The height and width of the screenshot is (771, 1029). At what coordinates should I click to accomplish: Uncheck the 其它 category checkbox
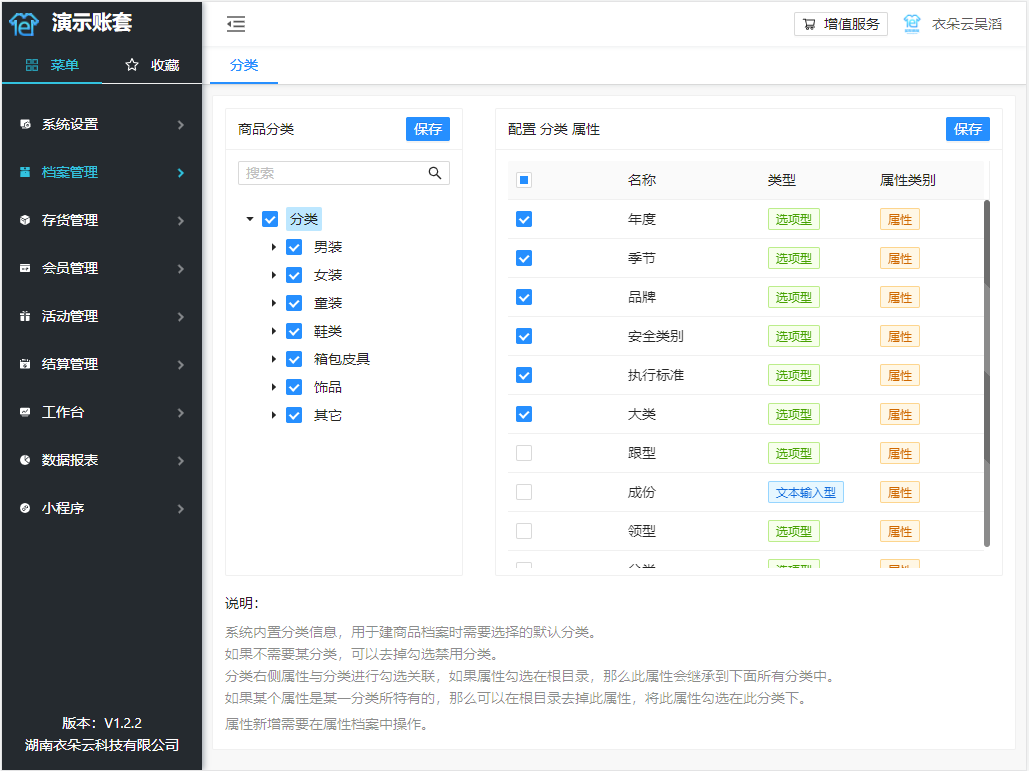pos(294,415)
